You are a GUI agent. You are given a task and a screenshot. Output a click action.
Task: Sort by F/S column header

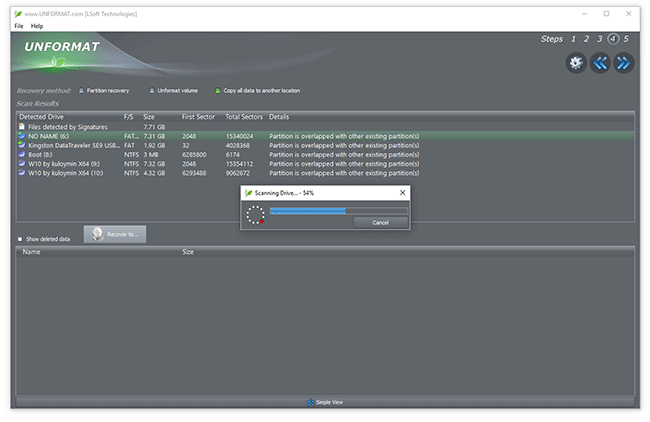click(x=129, y=117)
